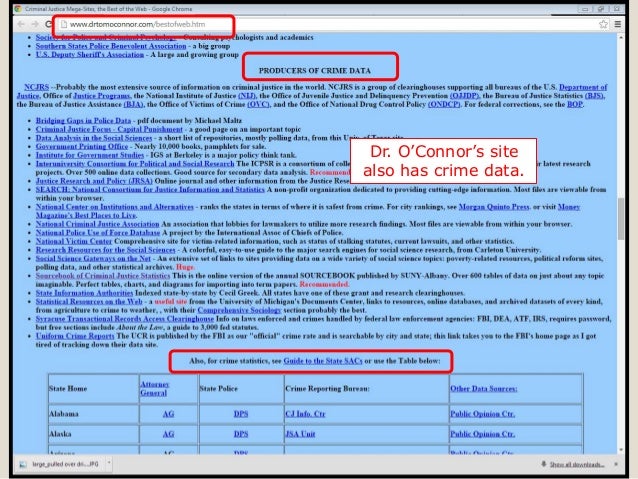Open Uniform Crime Reports link
This screenshot has height=479, width=638.
(x=75, y=336)
